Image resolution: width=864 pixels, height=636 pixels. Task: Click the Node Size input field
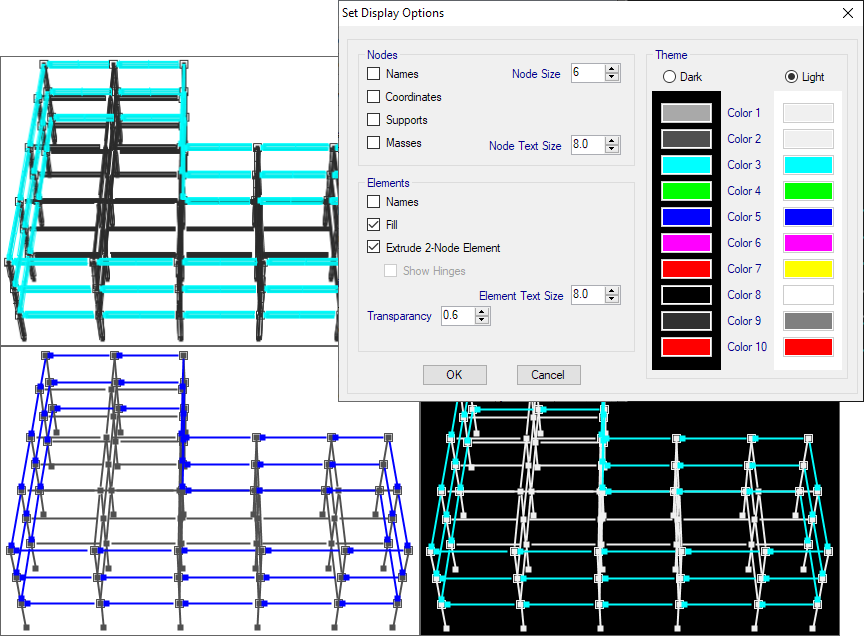[x=587, y=72]
